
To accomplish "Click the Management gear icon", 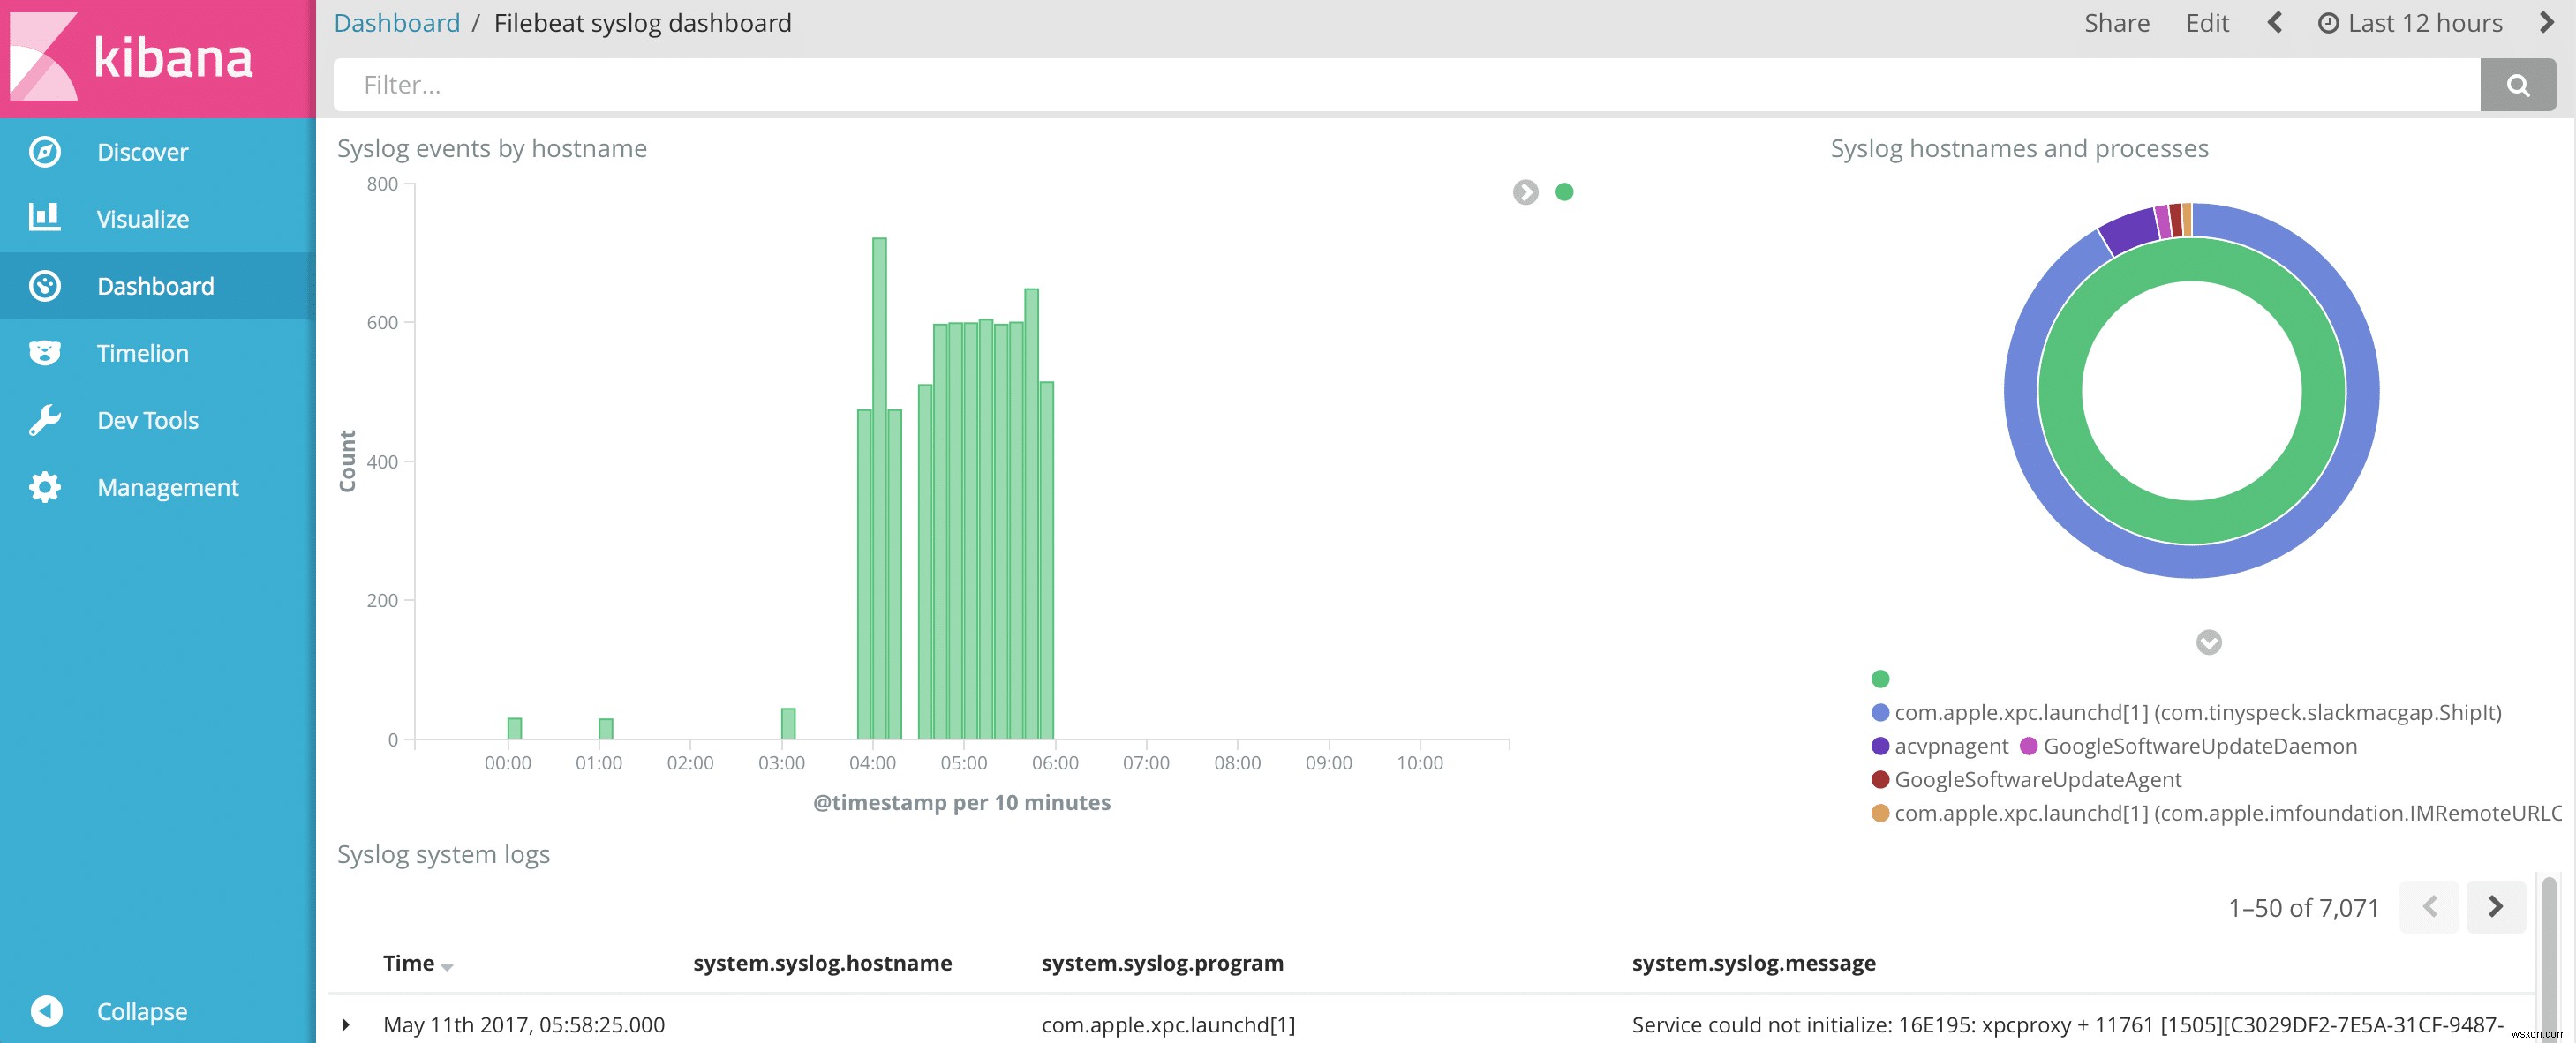I will pos(45,487).
